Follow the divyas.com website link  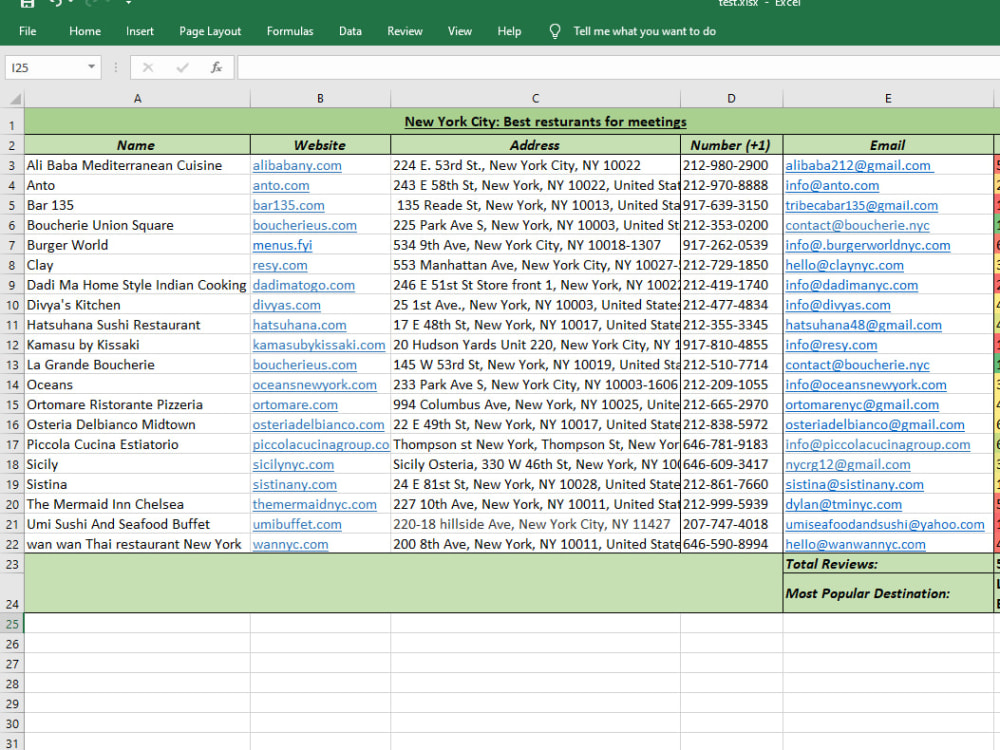click(x=286, y=305)
